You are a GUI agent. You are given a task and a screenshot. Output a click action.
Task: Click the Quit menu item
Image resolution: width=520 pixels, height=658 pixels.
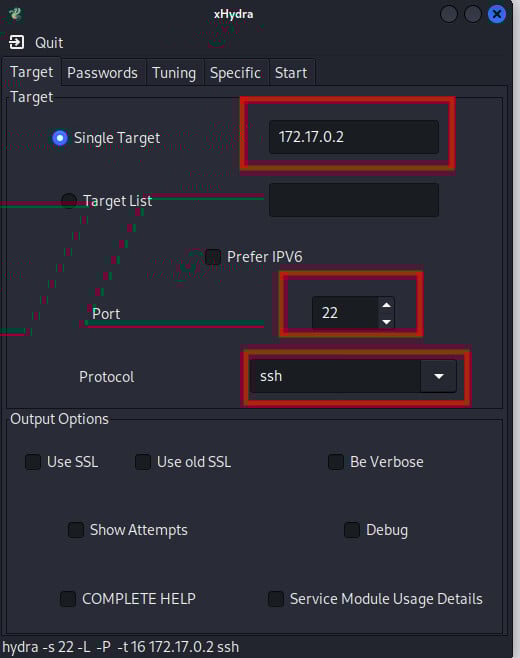(49, 43)
